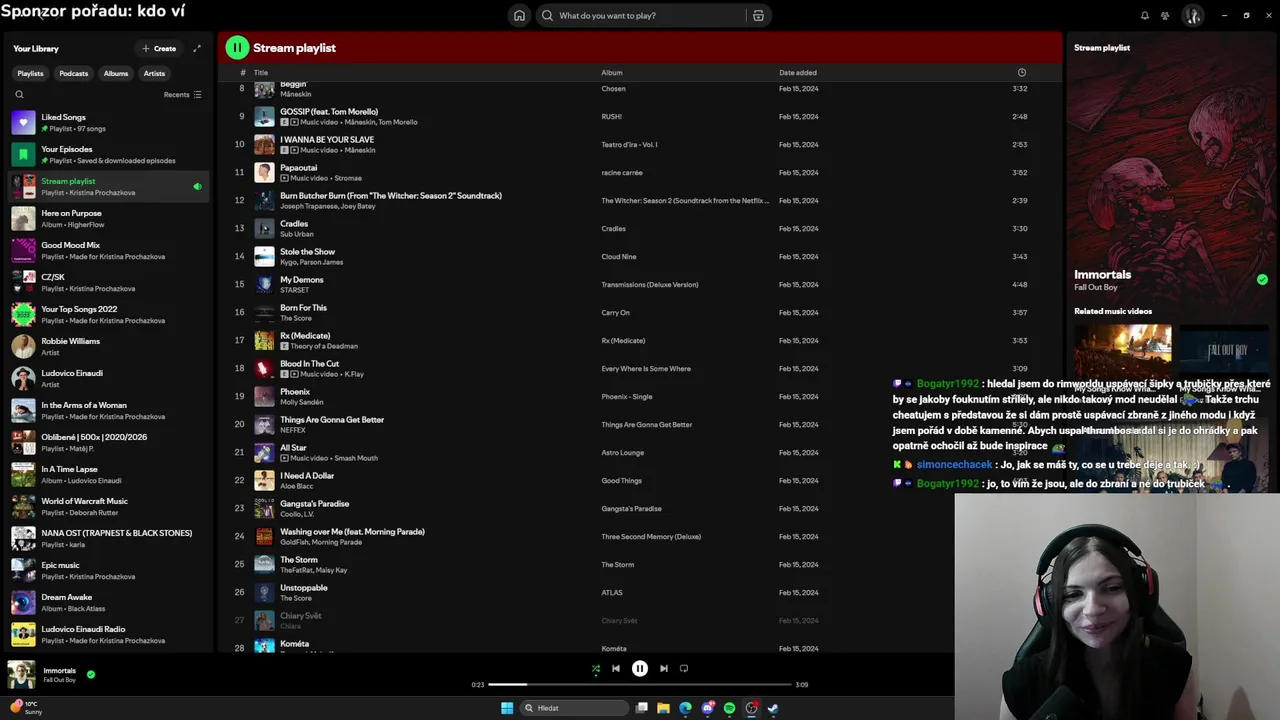Image resolution: width=1280 pixels, height=720 pixels.
Task: Open Stream playlist header in right panel
Action: (x=1102, y=48)
